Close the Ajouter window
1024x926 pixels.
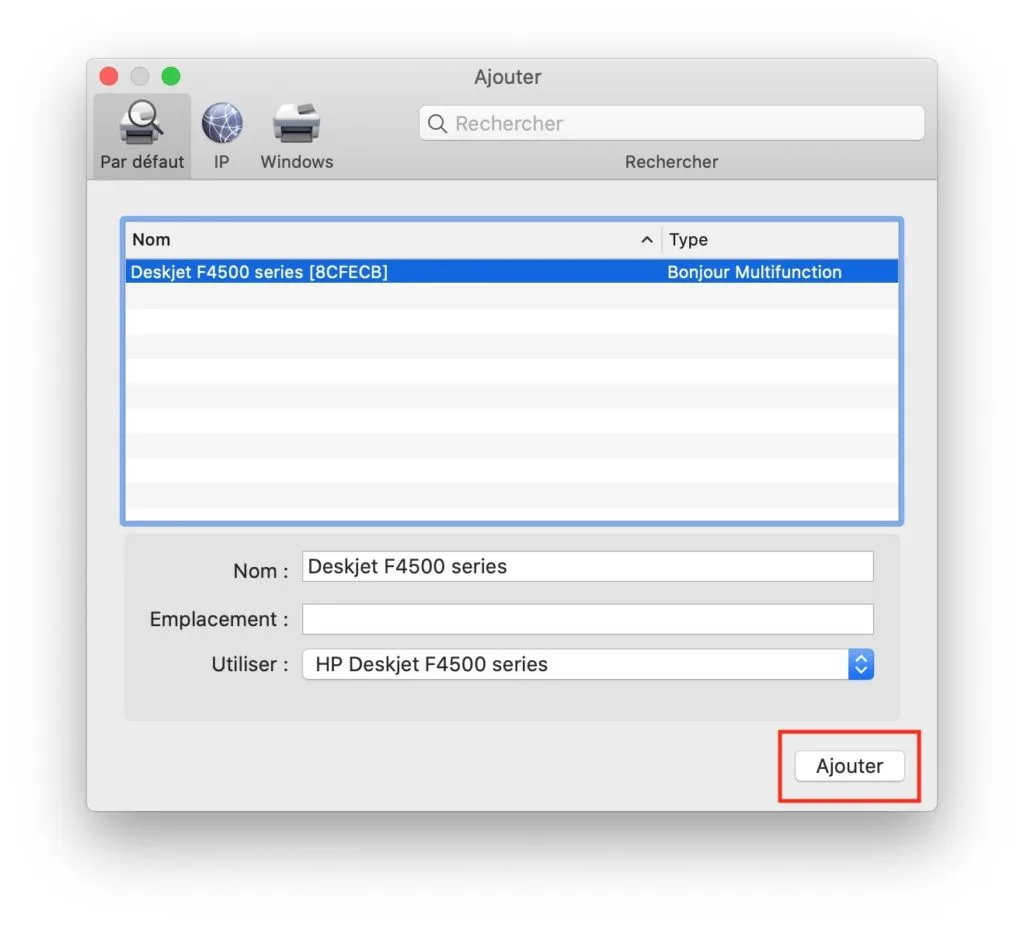(109, 76)
